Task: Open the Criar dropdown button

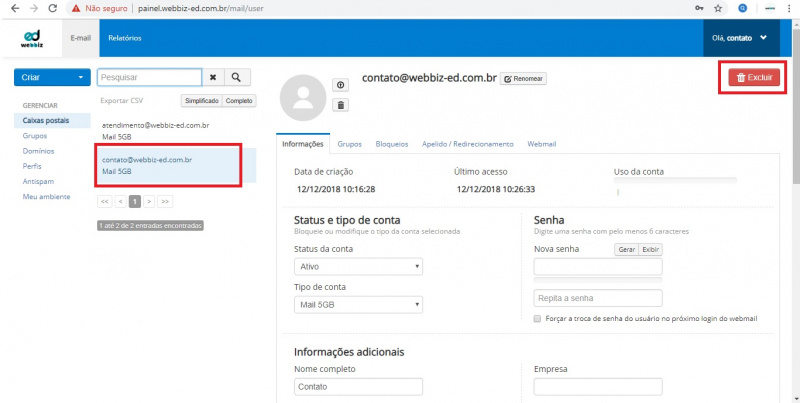Action: coord(52,77)
